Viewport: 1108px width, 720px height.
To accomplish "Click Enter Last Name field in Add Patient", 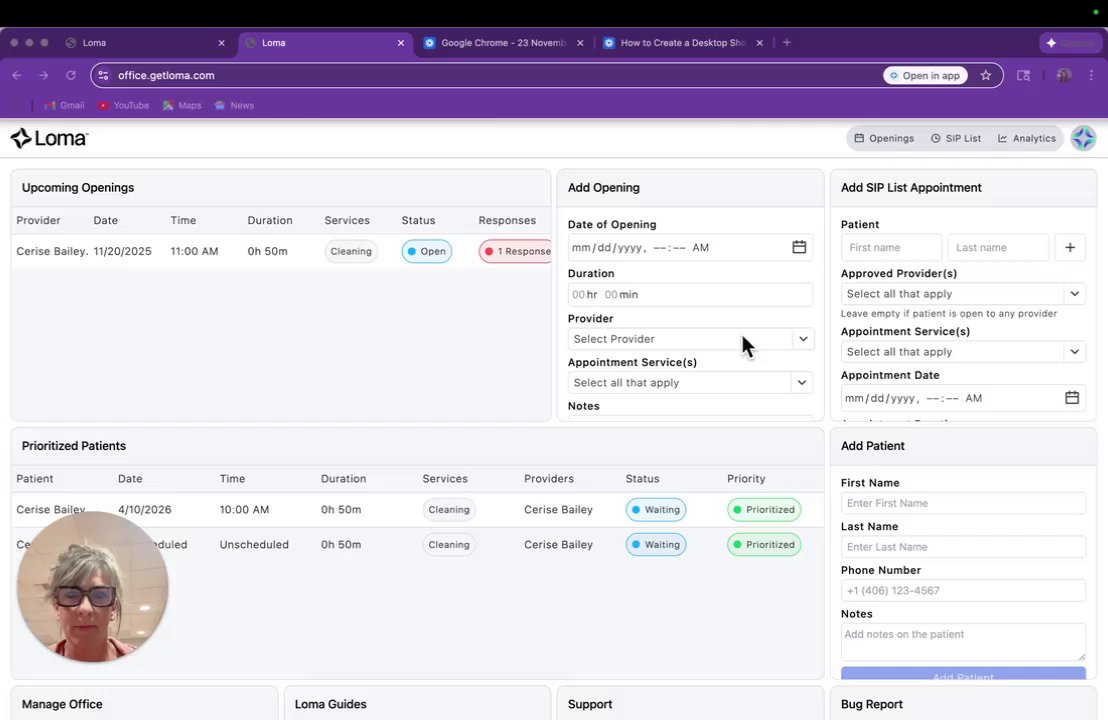I will tap(963, 547).
